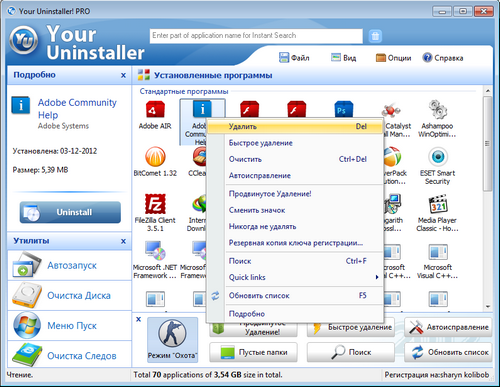Click the Быстрое удаление bottom button
The width and height of the screenshot is (500, 387).
[x=351, y=327]
